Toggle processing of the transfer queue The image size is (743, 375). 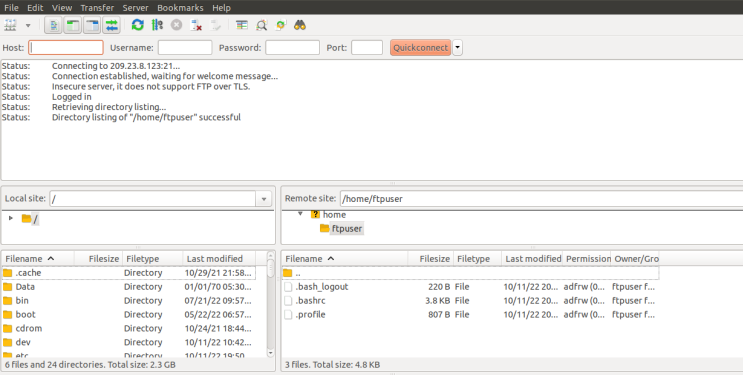[x=157, y=25]
